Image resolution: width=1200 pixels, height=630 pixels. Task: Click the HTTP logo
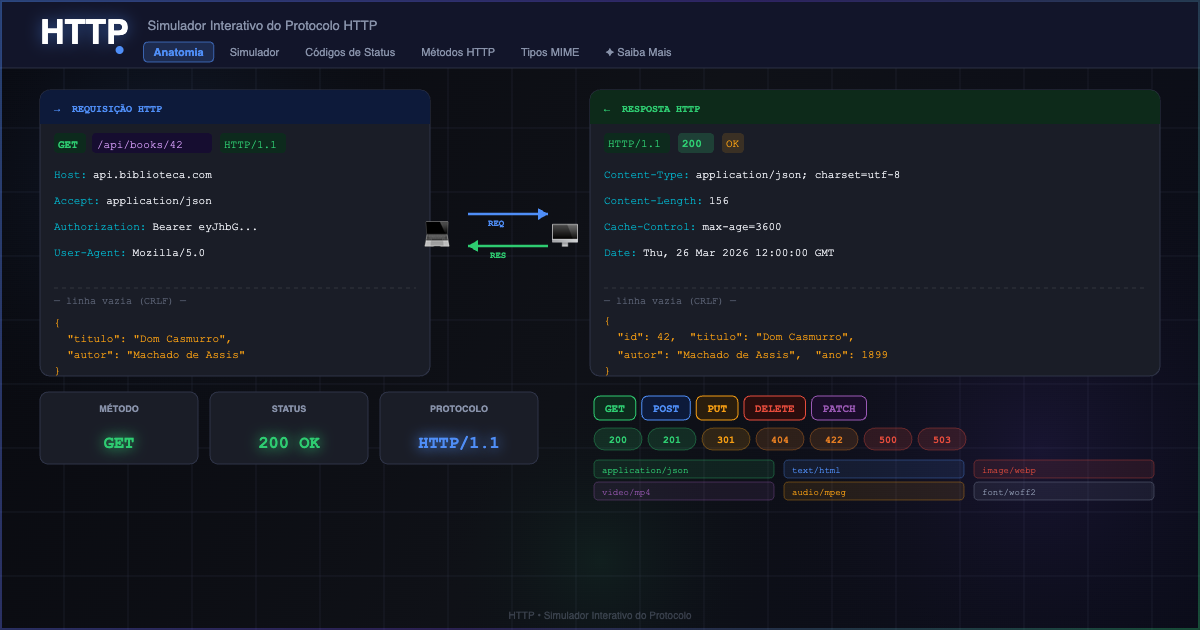(x=83, y=33)
